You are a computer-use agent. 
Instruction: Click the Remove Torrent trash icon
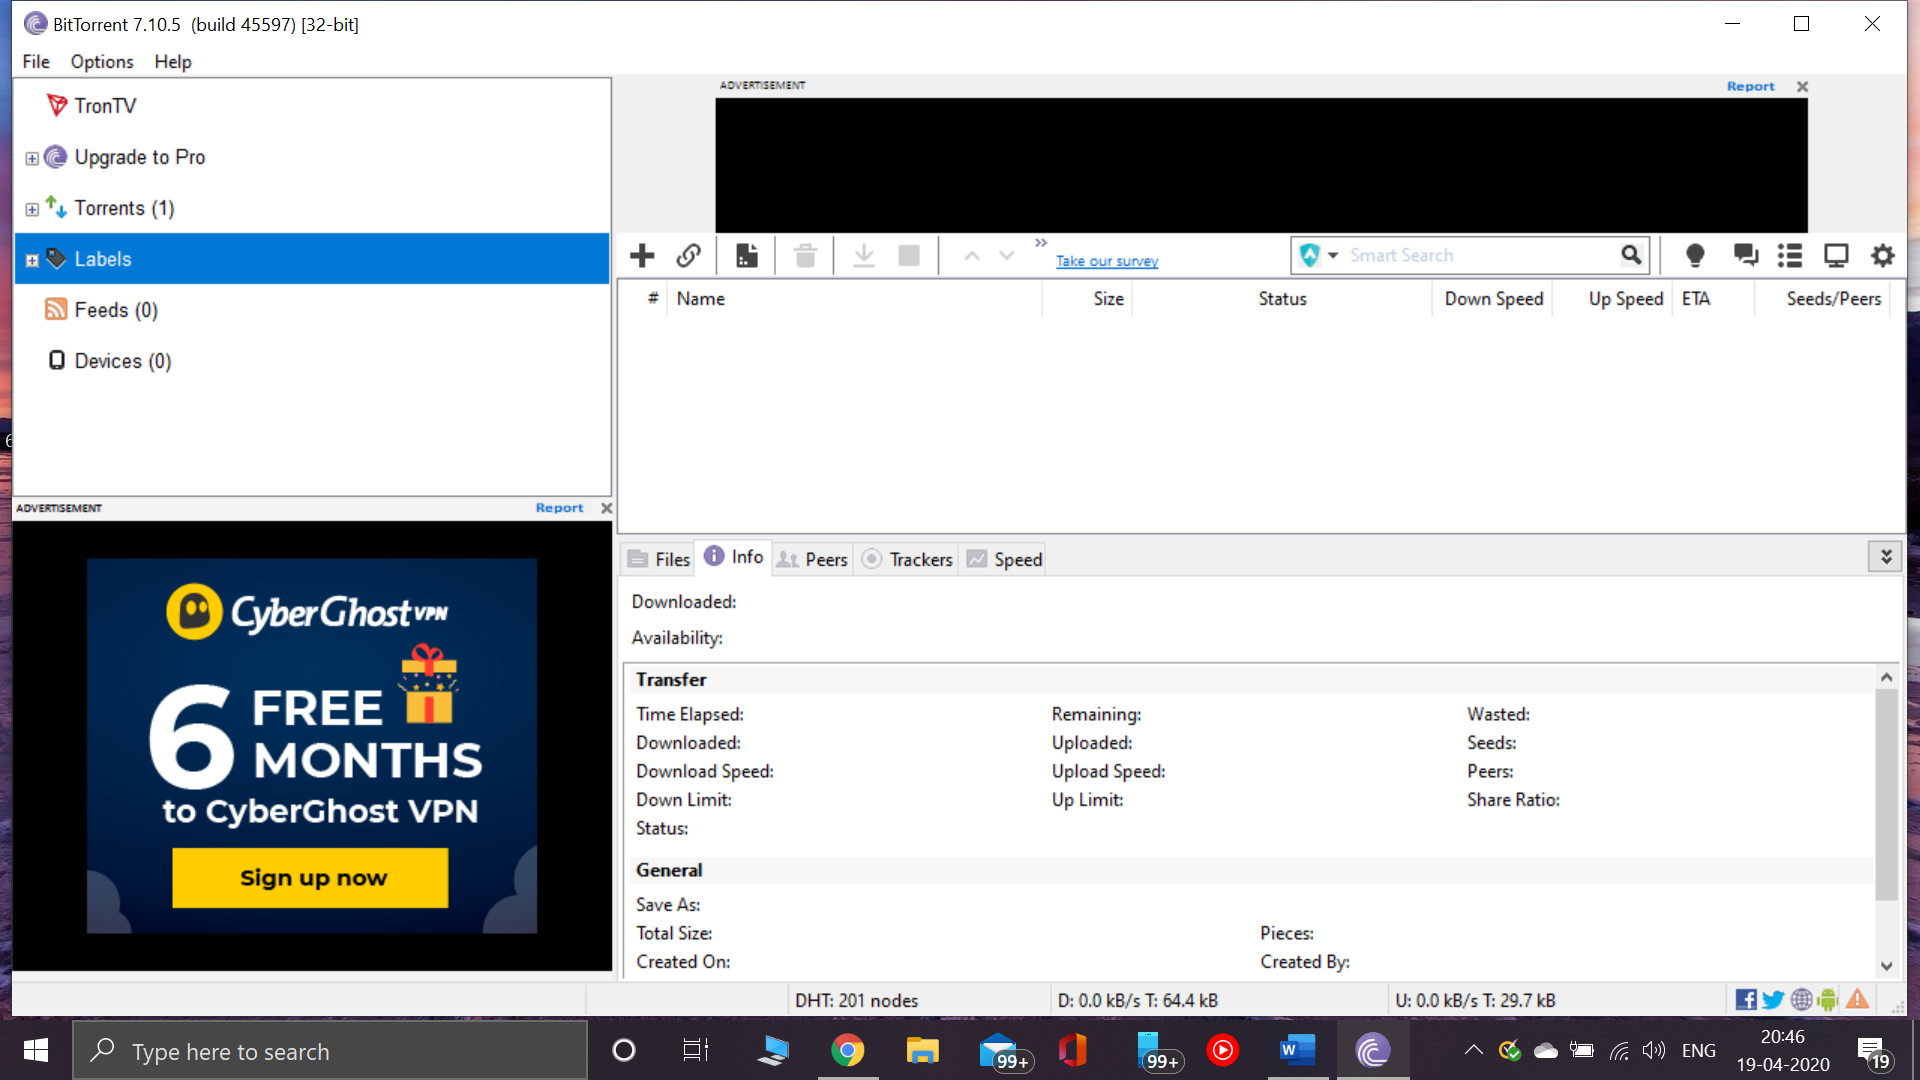[x=805, y=256]
